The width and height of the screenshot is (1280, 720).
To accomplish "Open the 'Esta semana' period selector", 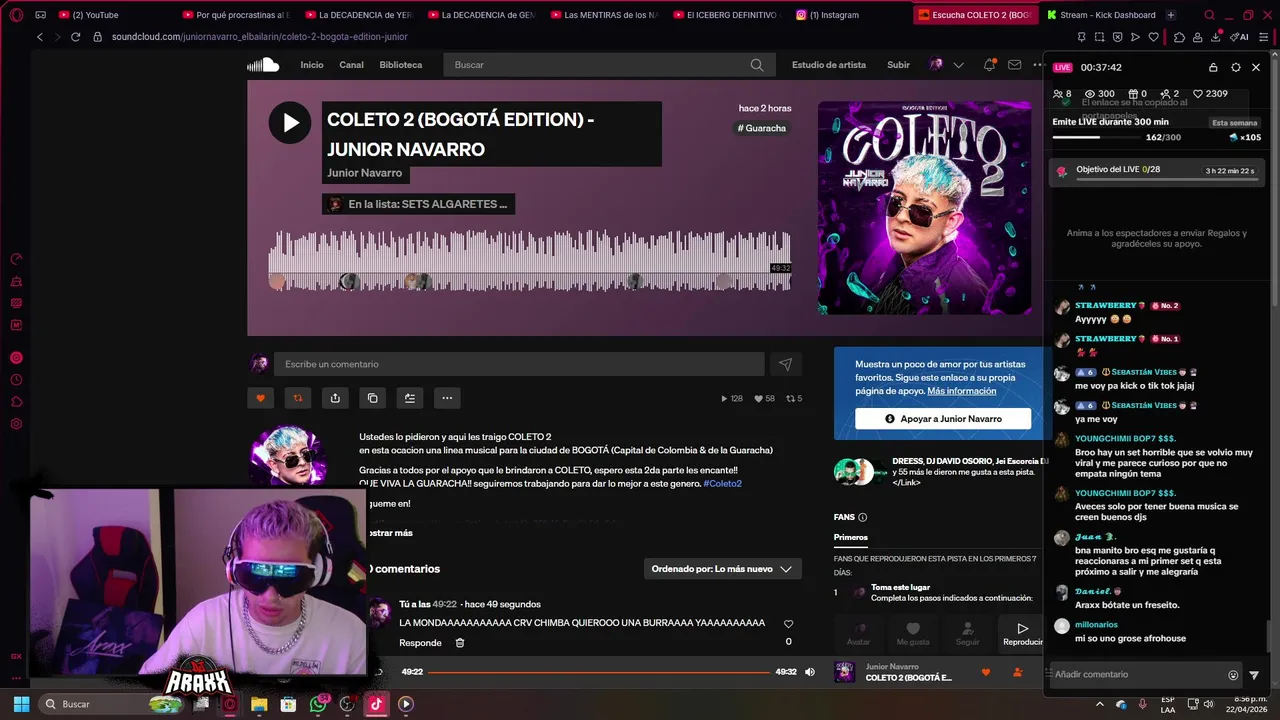I will pos(1234,123).
